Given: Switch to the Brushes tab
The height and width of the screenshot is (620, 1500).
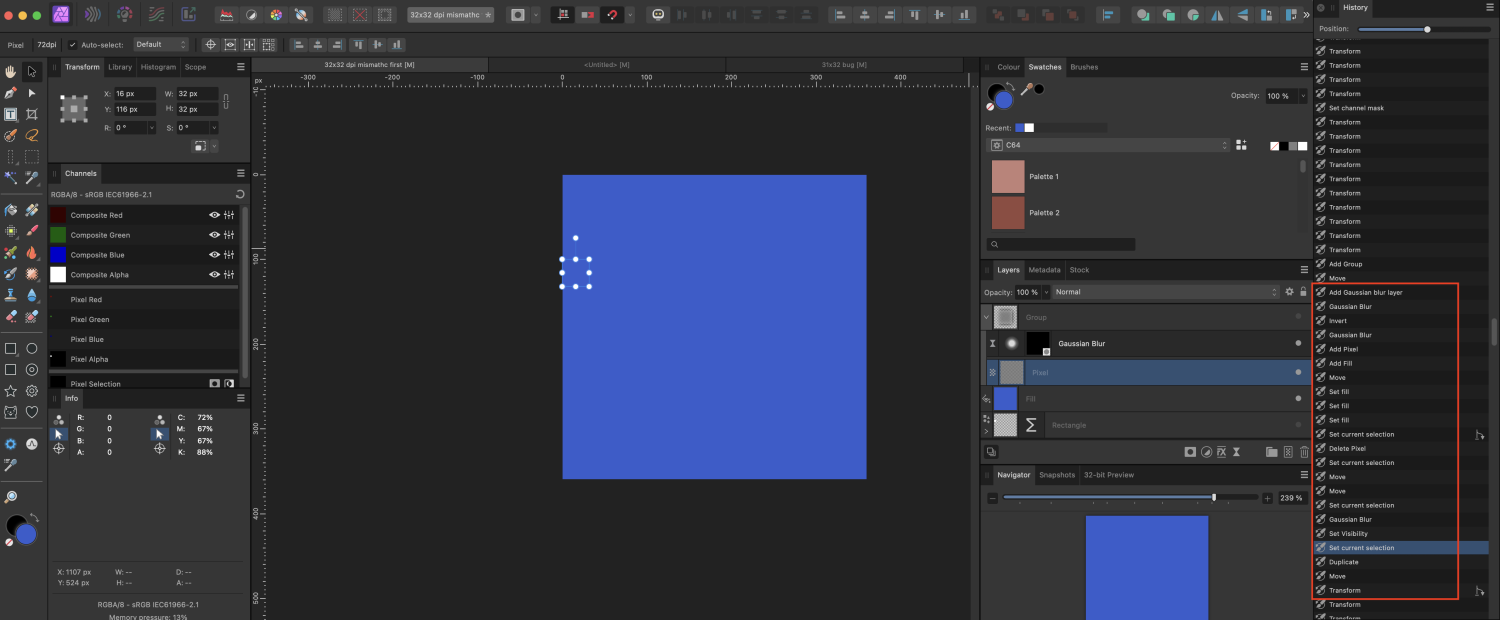Looking at the screenshot, I should point(1084,67).
